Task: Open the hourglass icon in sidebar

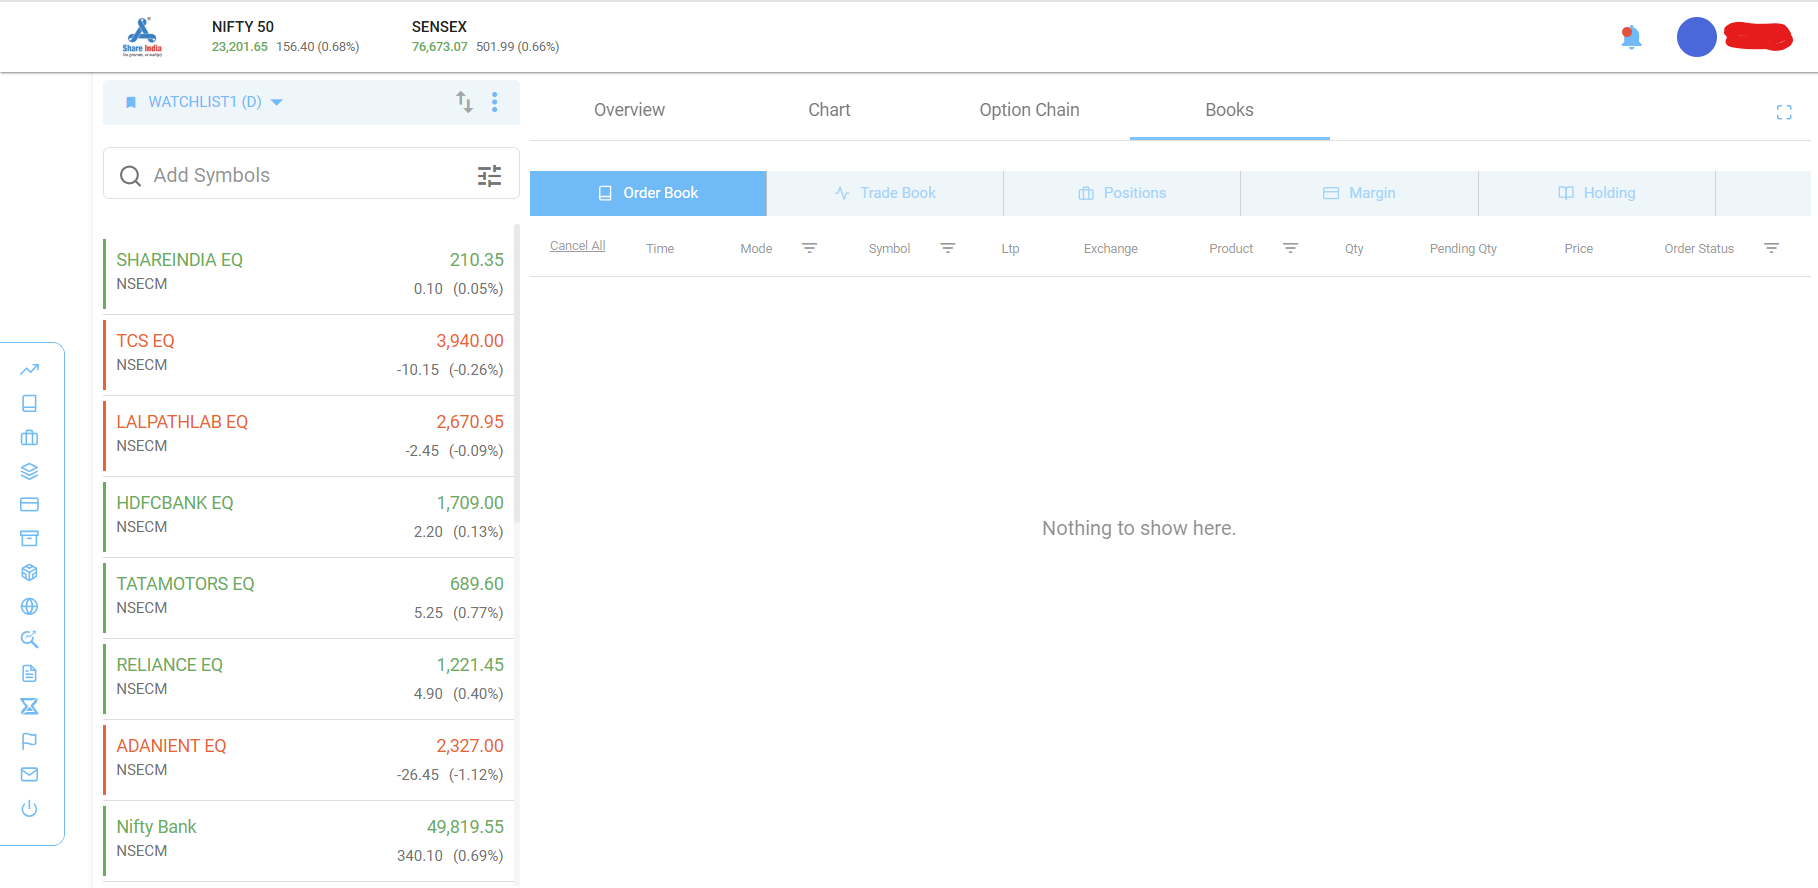Action: click(29, 707)
